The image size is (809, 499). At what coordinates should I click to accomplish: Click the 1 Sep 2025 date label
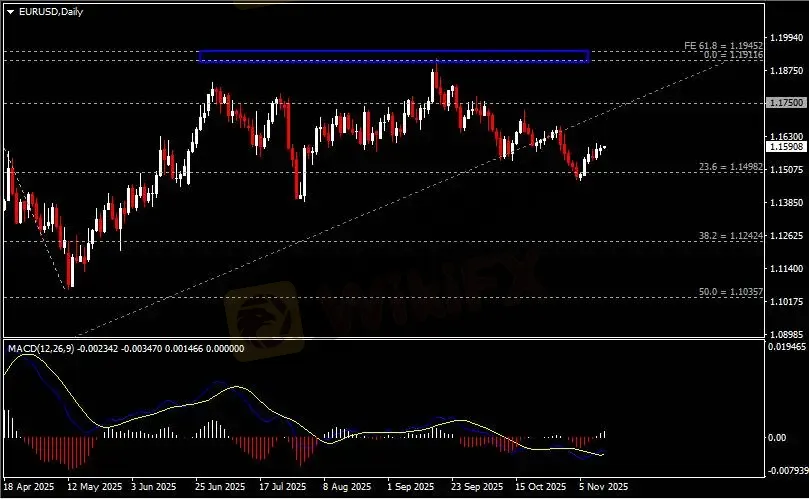411,487
